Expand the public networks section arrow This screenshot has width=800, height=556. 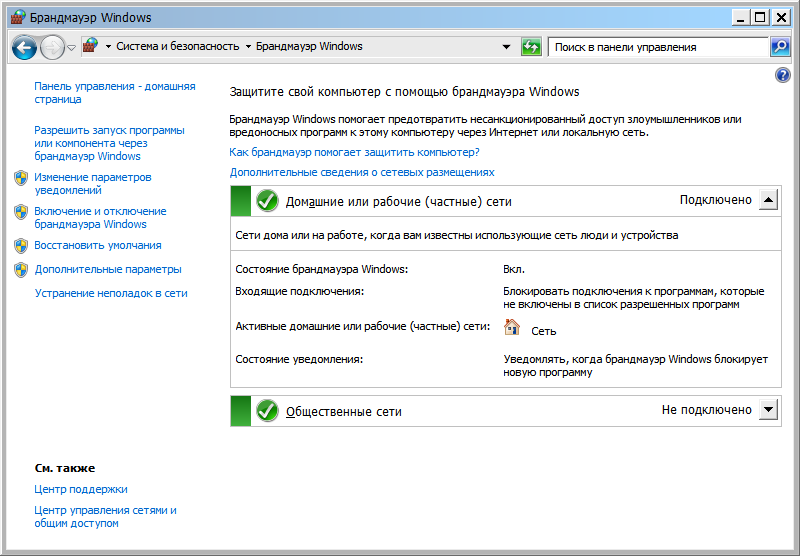(768, 409)
